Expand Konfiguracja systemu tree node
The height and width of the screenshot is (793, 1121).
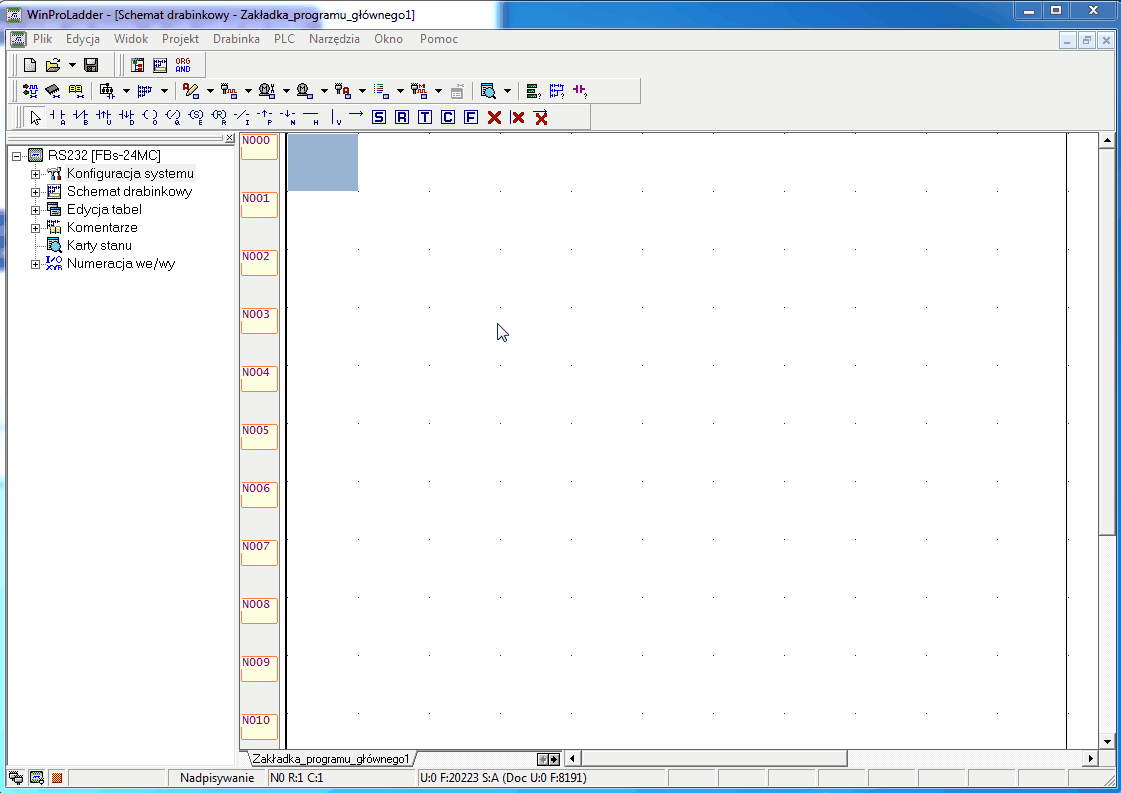pyautogui.click(x=35, y=174)
